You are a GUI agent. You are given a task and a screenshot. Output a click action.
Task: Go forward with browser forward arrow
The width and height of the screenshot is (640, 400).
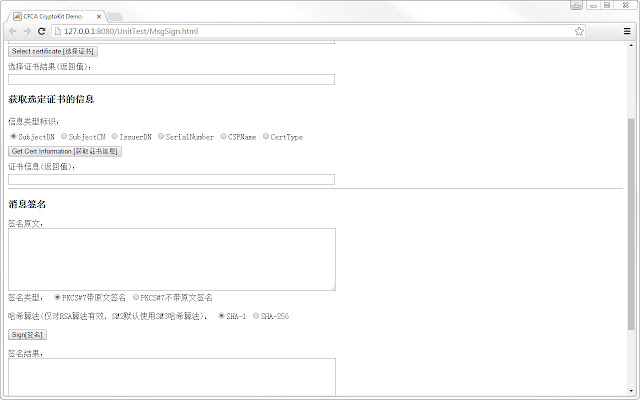[x=27, y=31]
